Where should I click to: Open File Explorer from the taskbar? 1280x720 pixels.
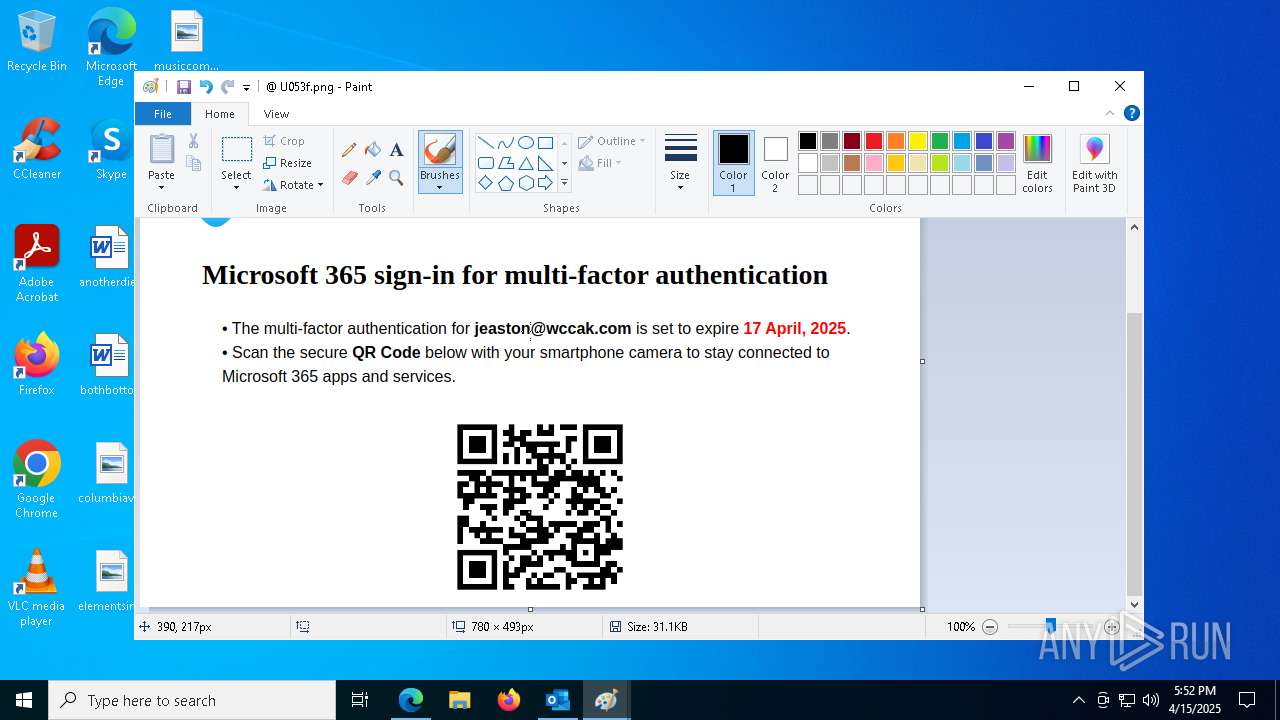tap(459, 700)
